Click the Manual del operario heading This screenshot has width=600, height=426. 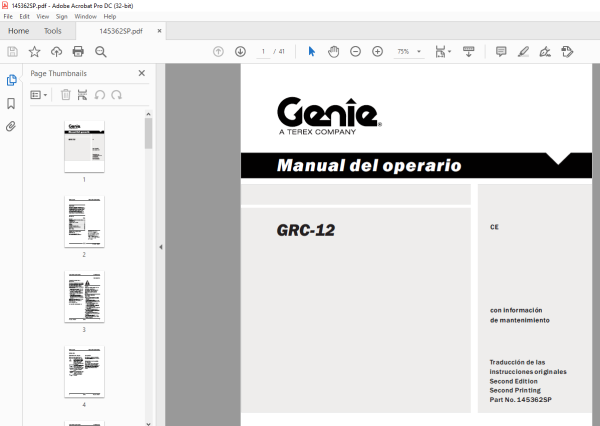(369, 165)
